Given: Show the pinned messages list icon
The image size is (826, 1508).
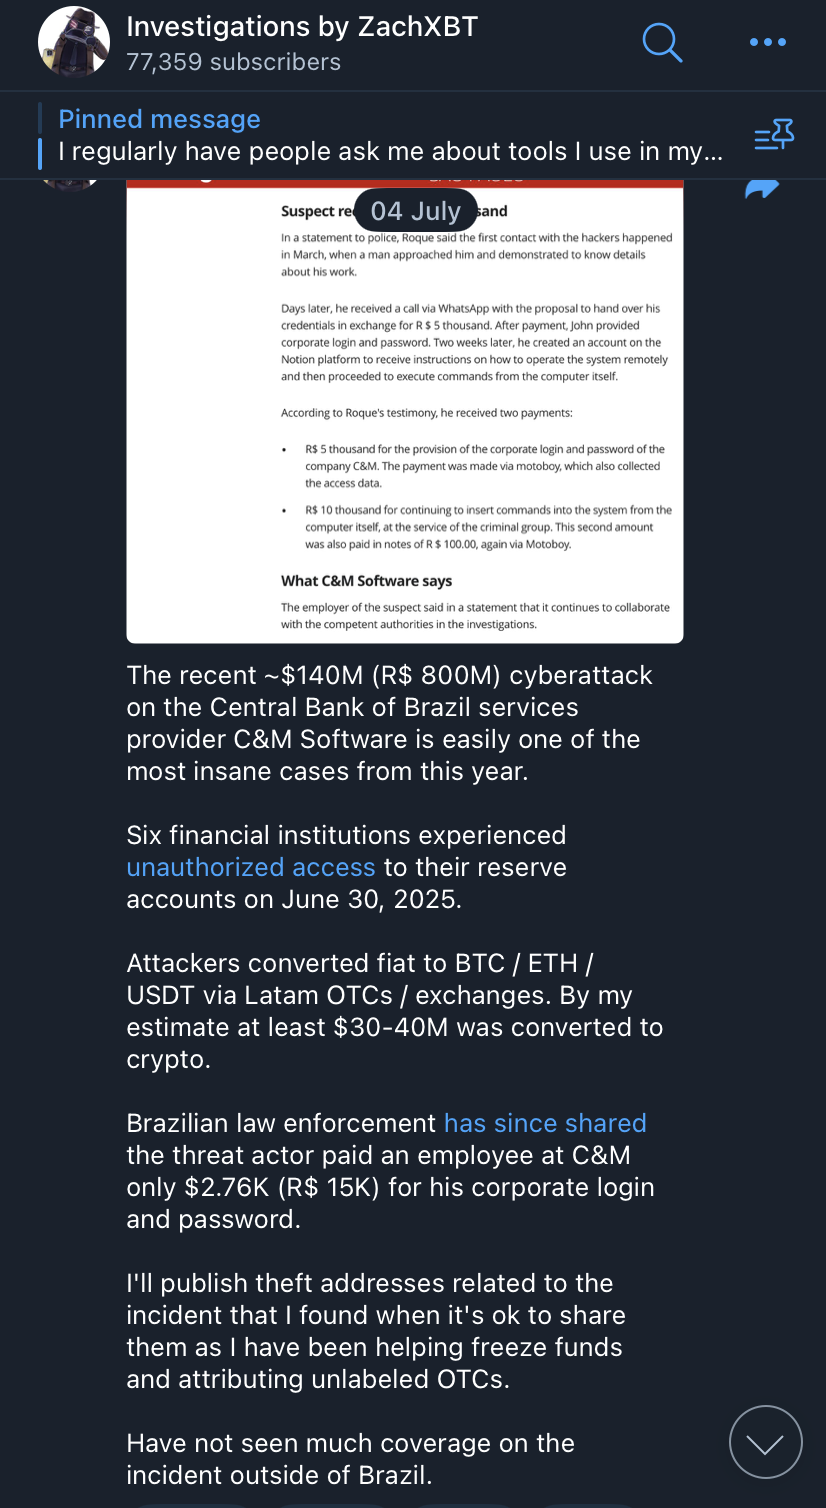Looking at the screenshot, I should pyautogui.click(x=773, y=135).
